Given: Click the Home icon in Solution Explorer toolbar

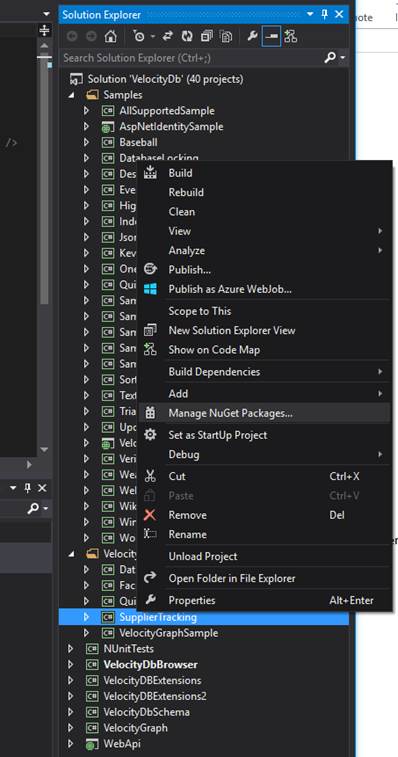Looking at the screenshot, I should tap(111, 37).
